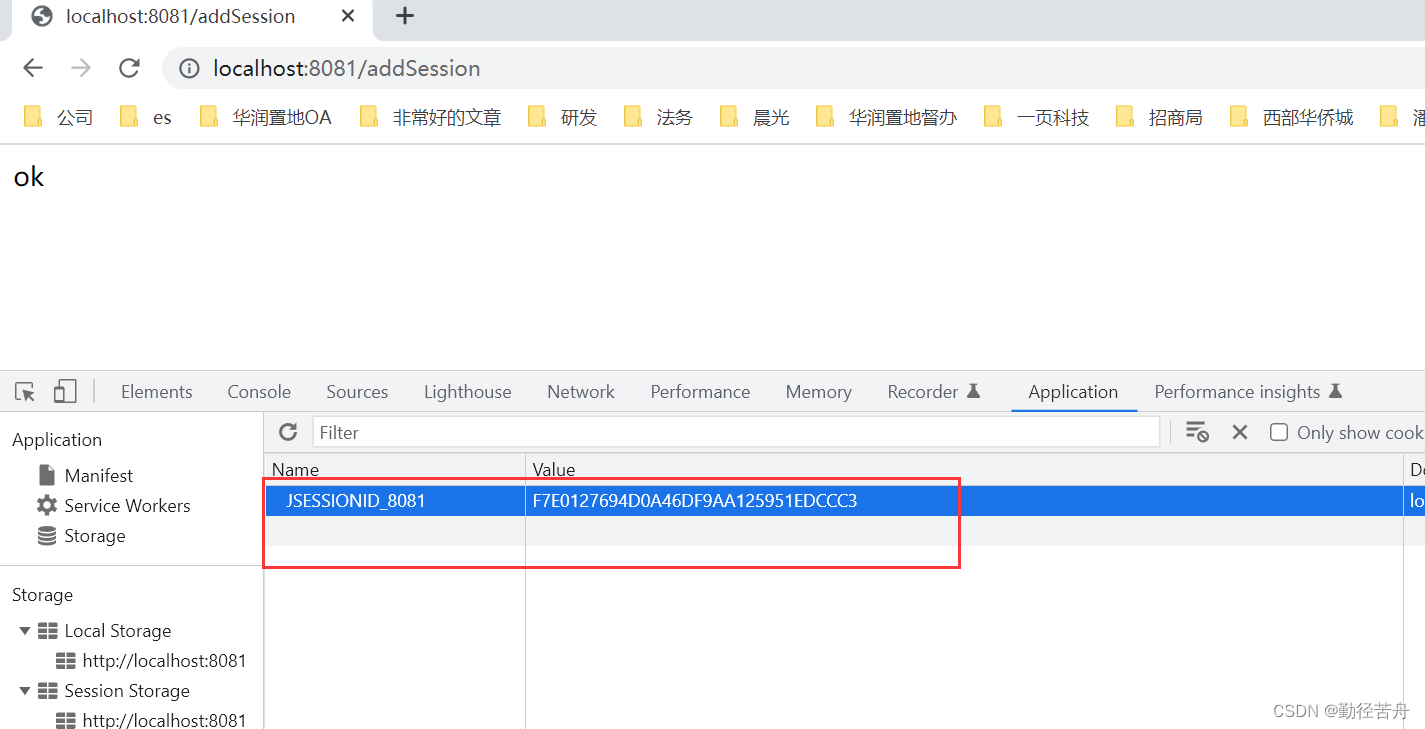Delete the selected cookie

pos(1240,432)
